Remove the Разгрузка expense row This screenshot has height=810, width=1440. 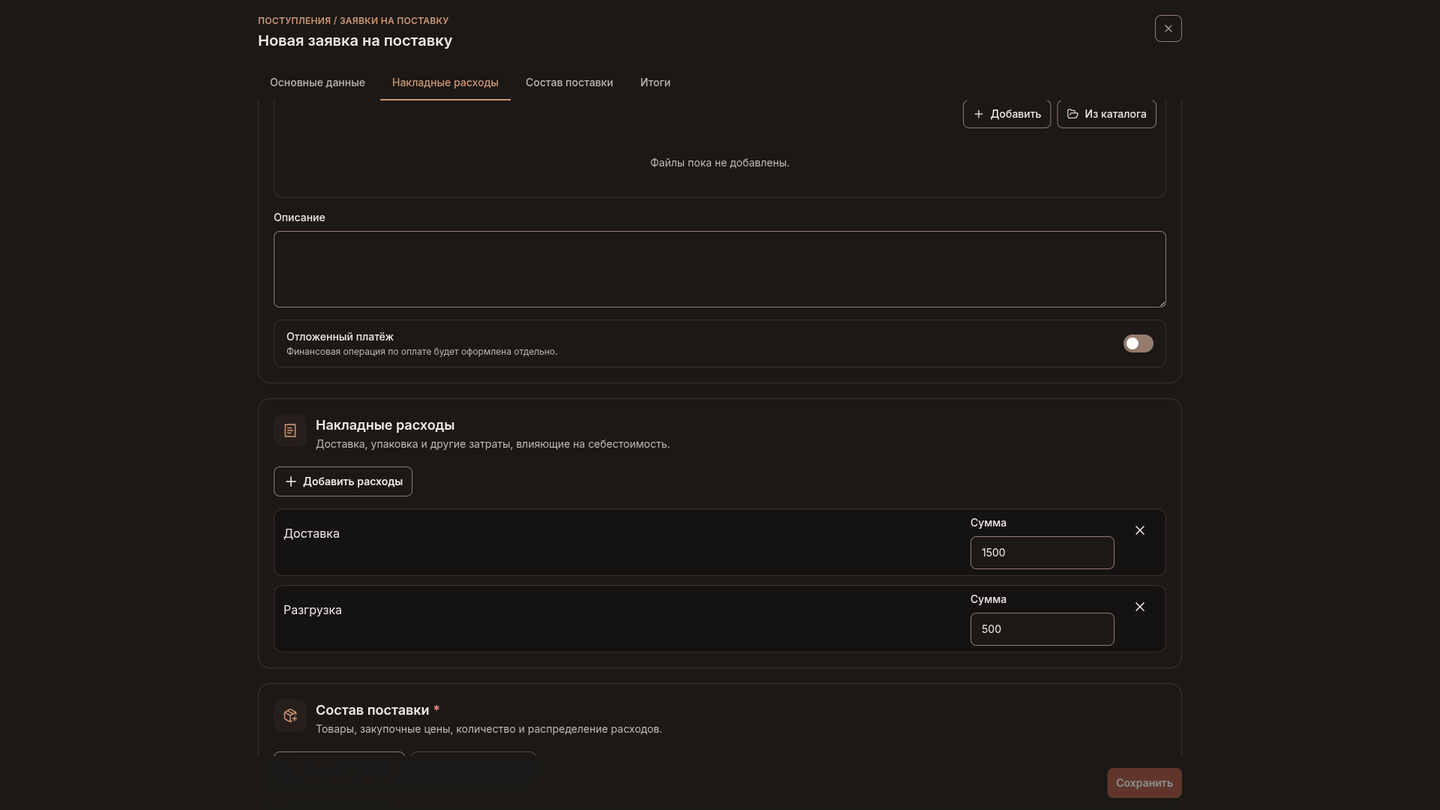1140,607
